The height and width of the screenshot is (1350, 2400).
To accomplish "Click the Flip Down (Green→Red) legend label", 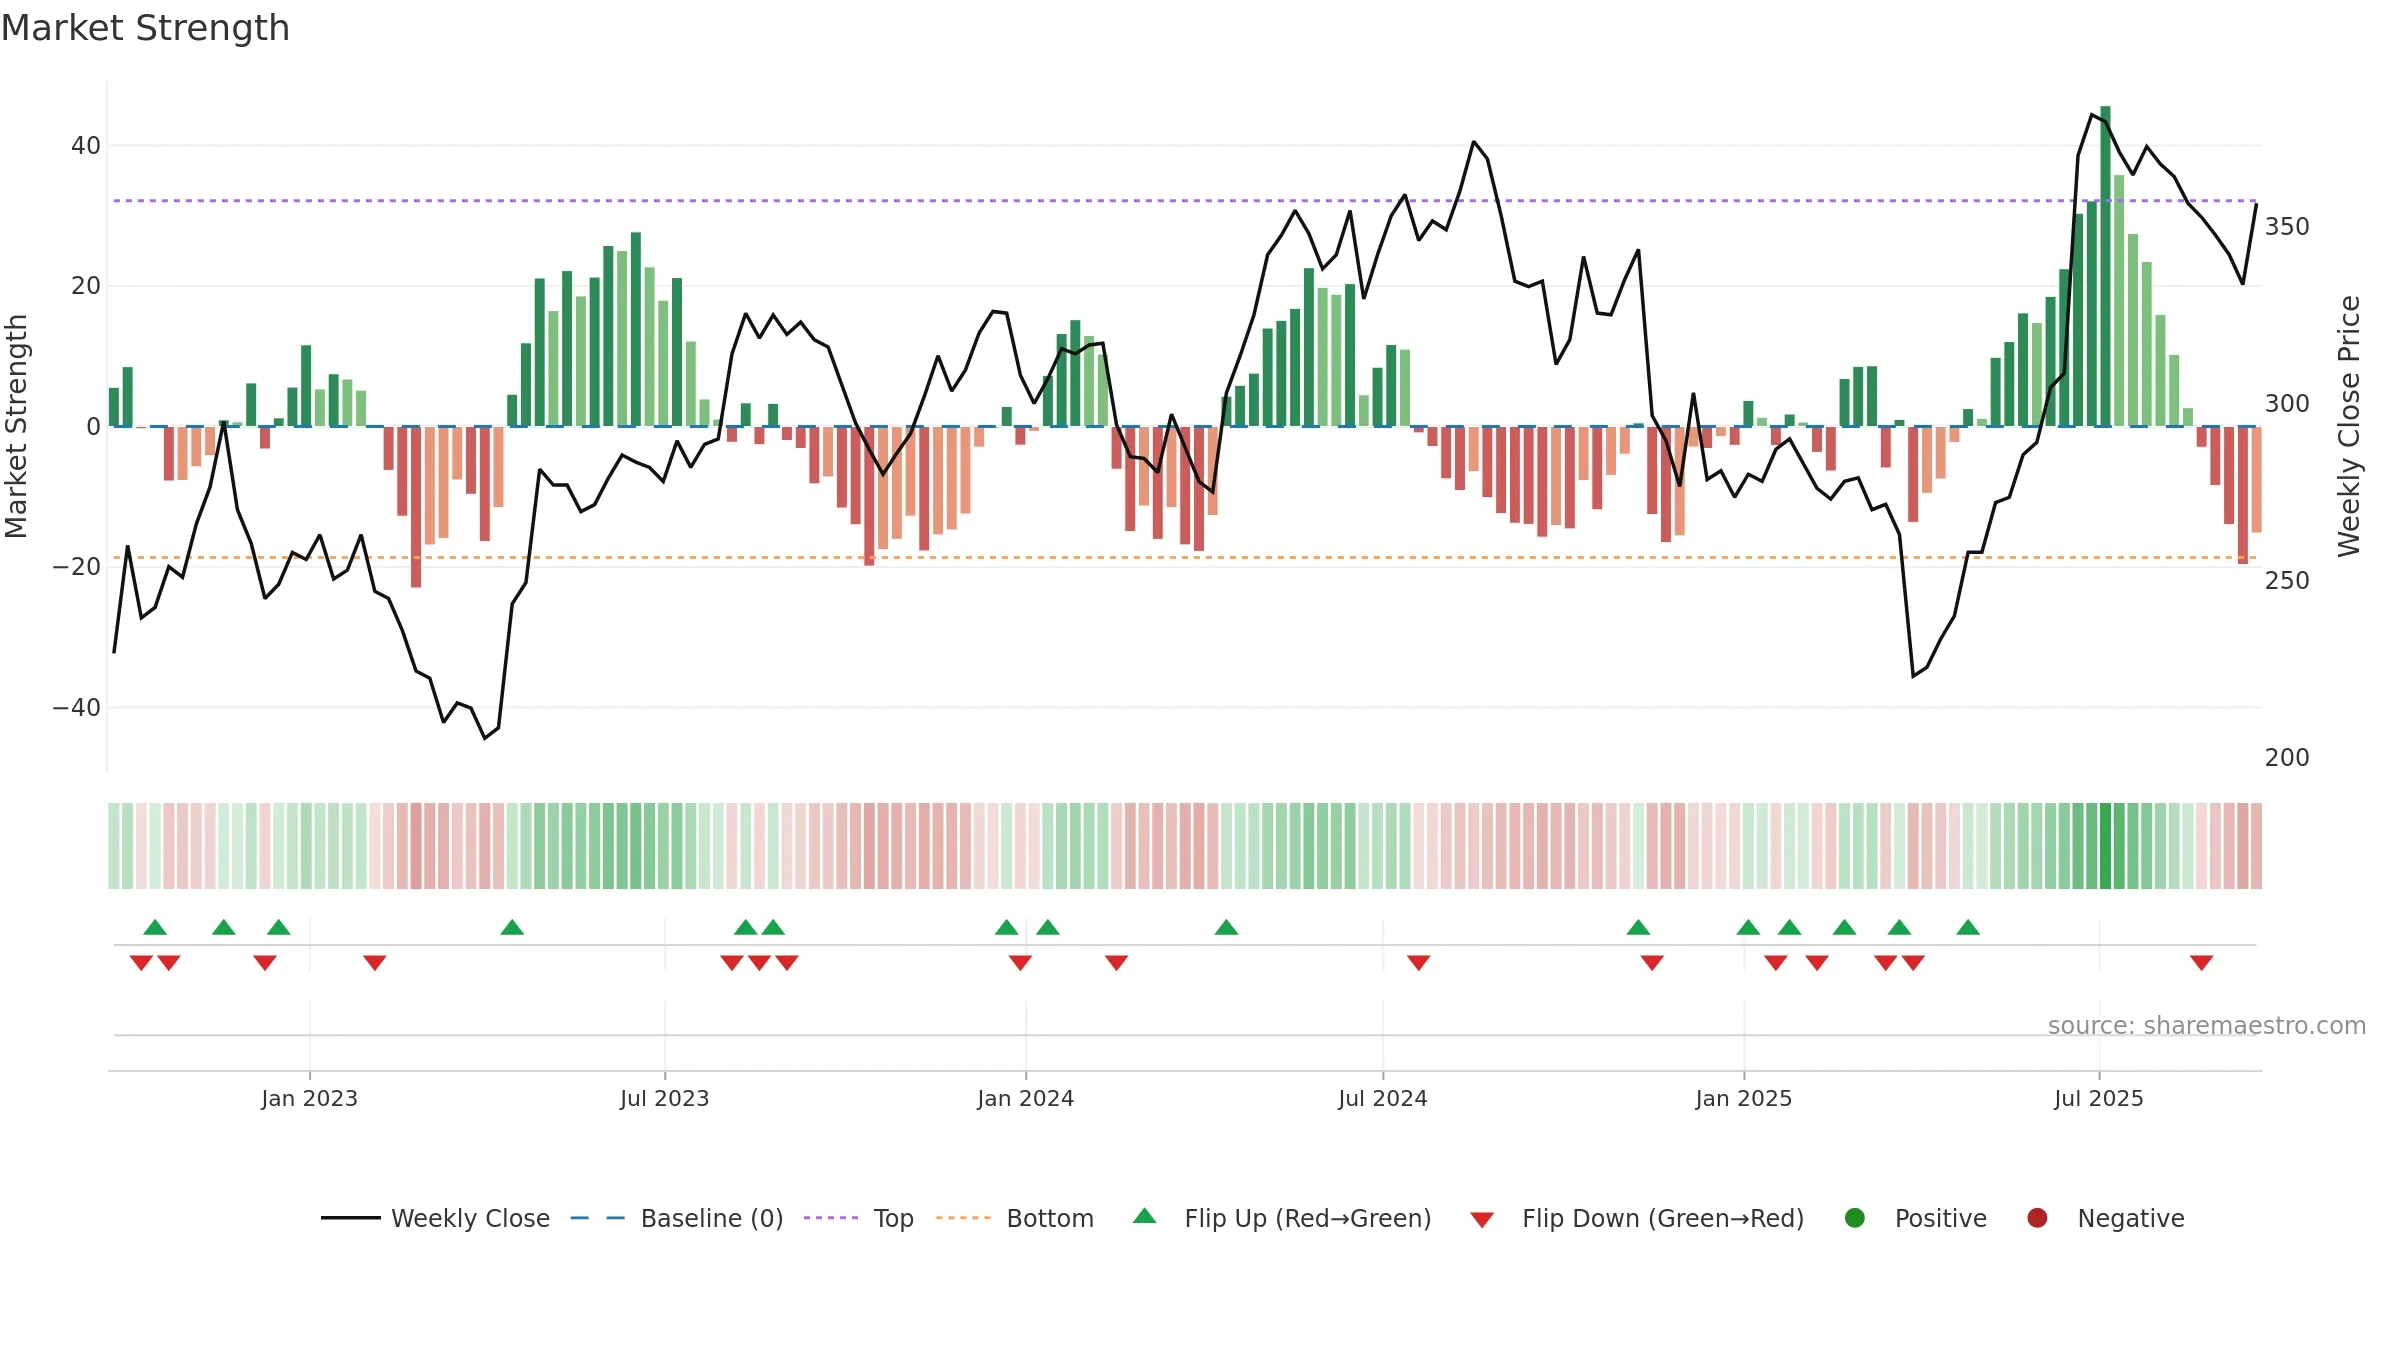I will [1663, 1218].
